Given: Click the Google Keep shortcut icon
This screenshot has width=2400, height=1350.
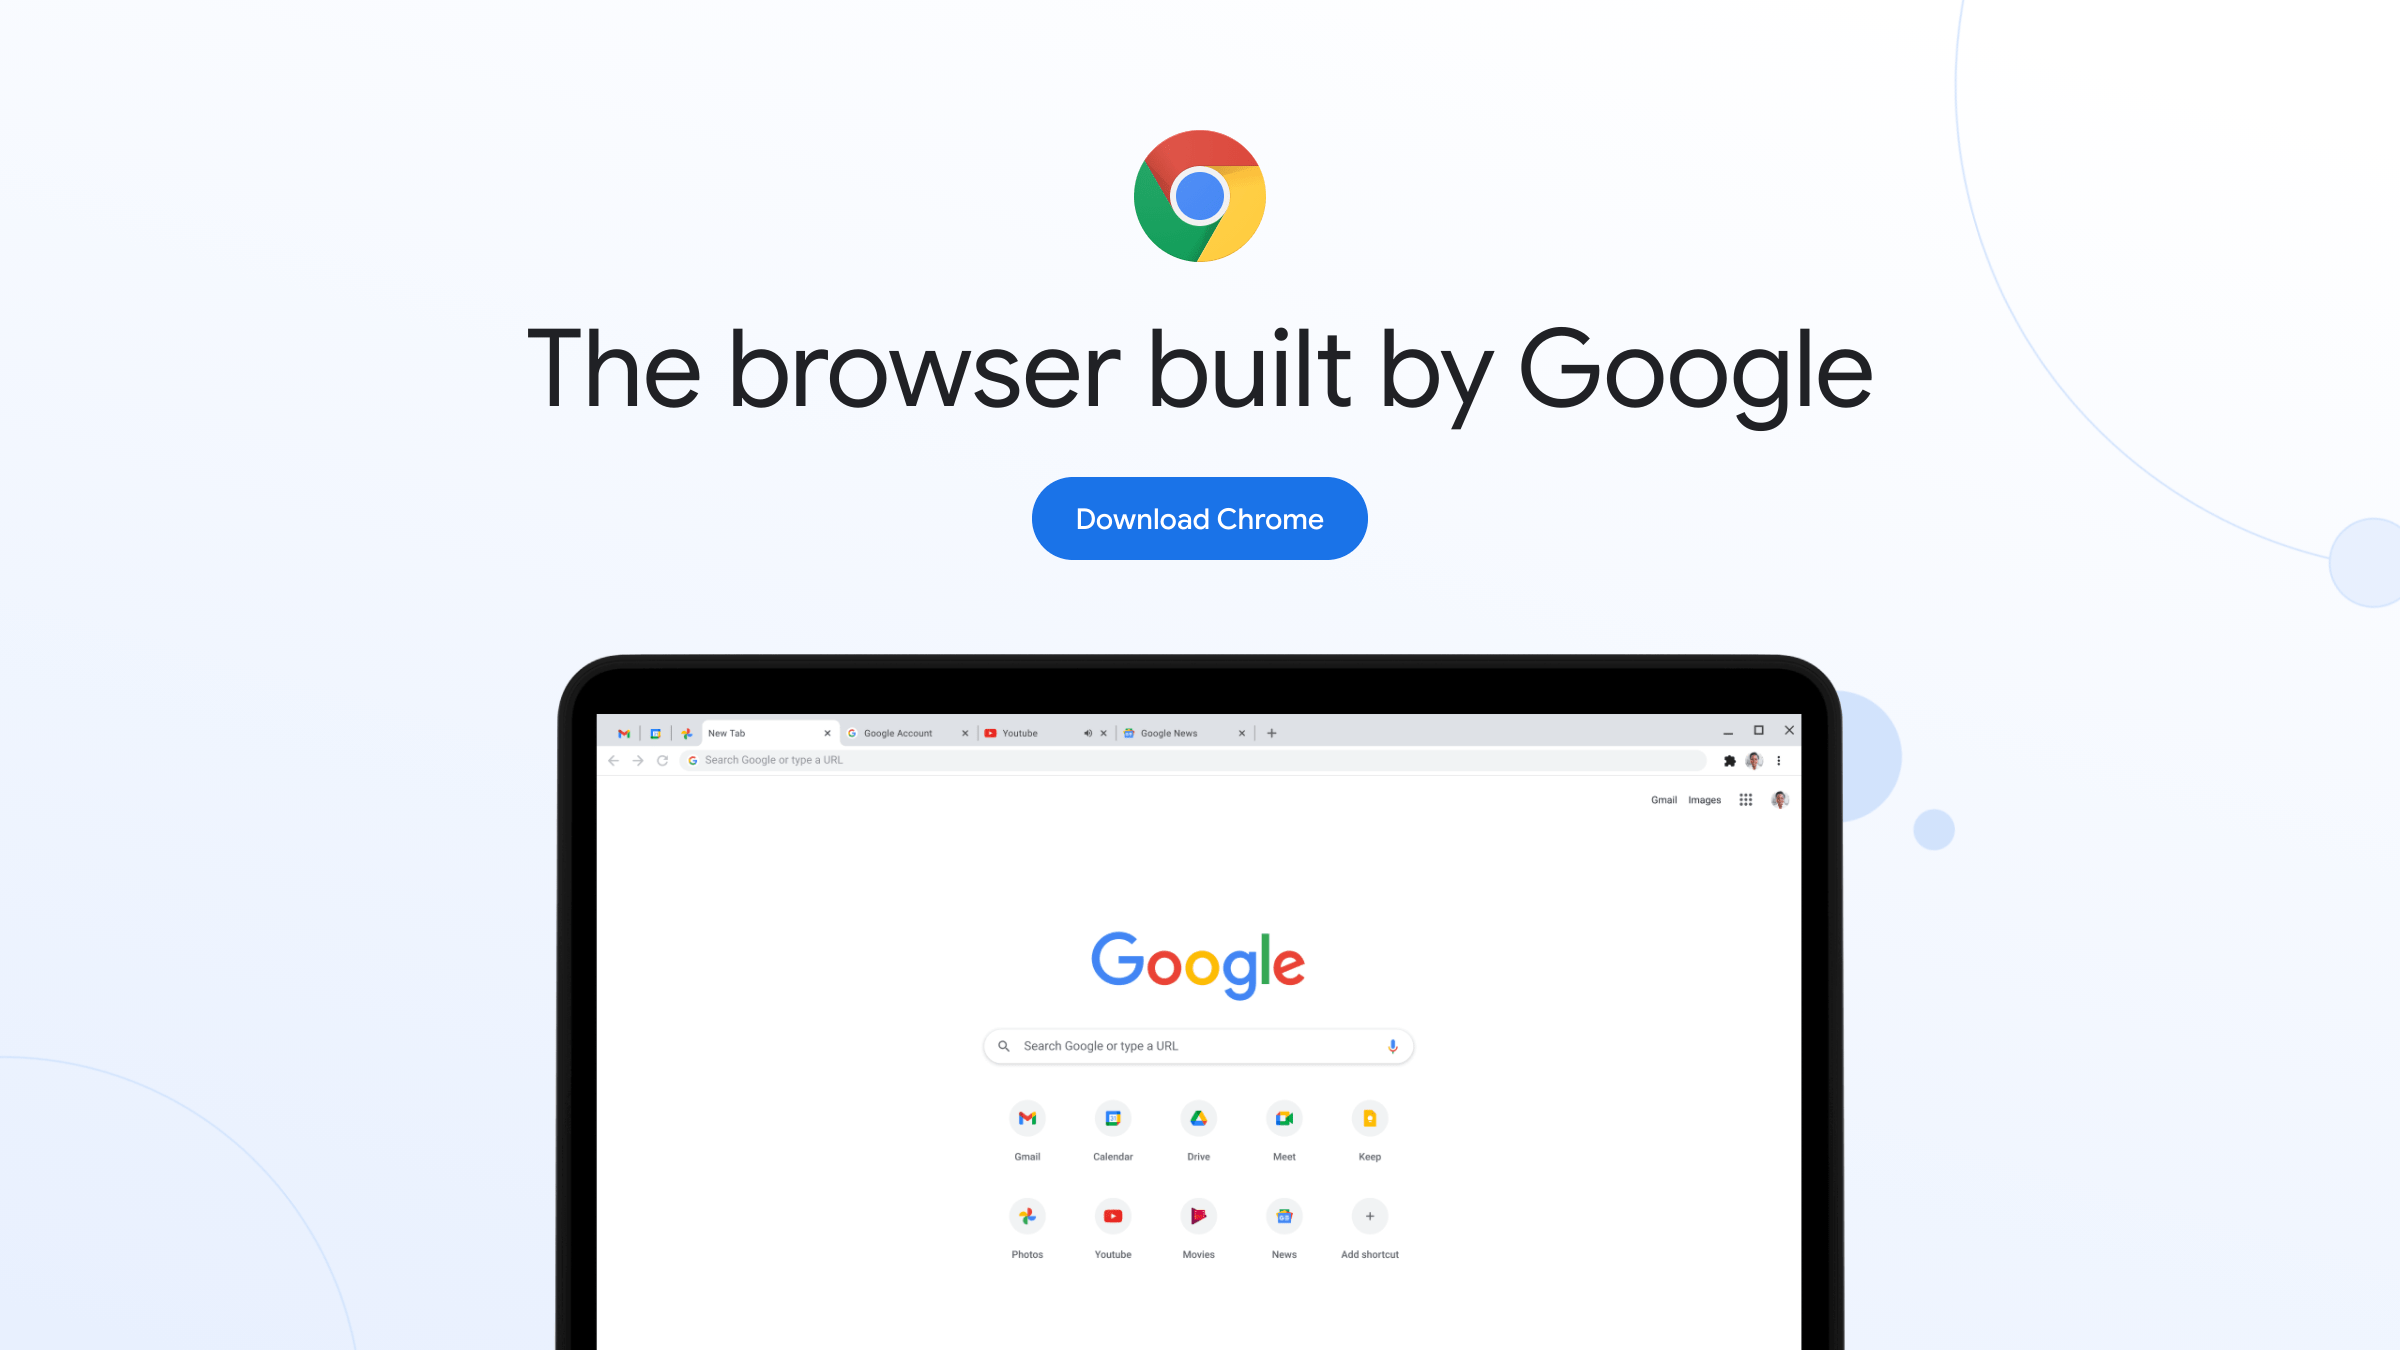Looking at the screenshot, I should [1368, 1118].
